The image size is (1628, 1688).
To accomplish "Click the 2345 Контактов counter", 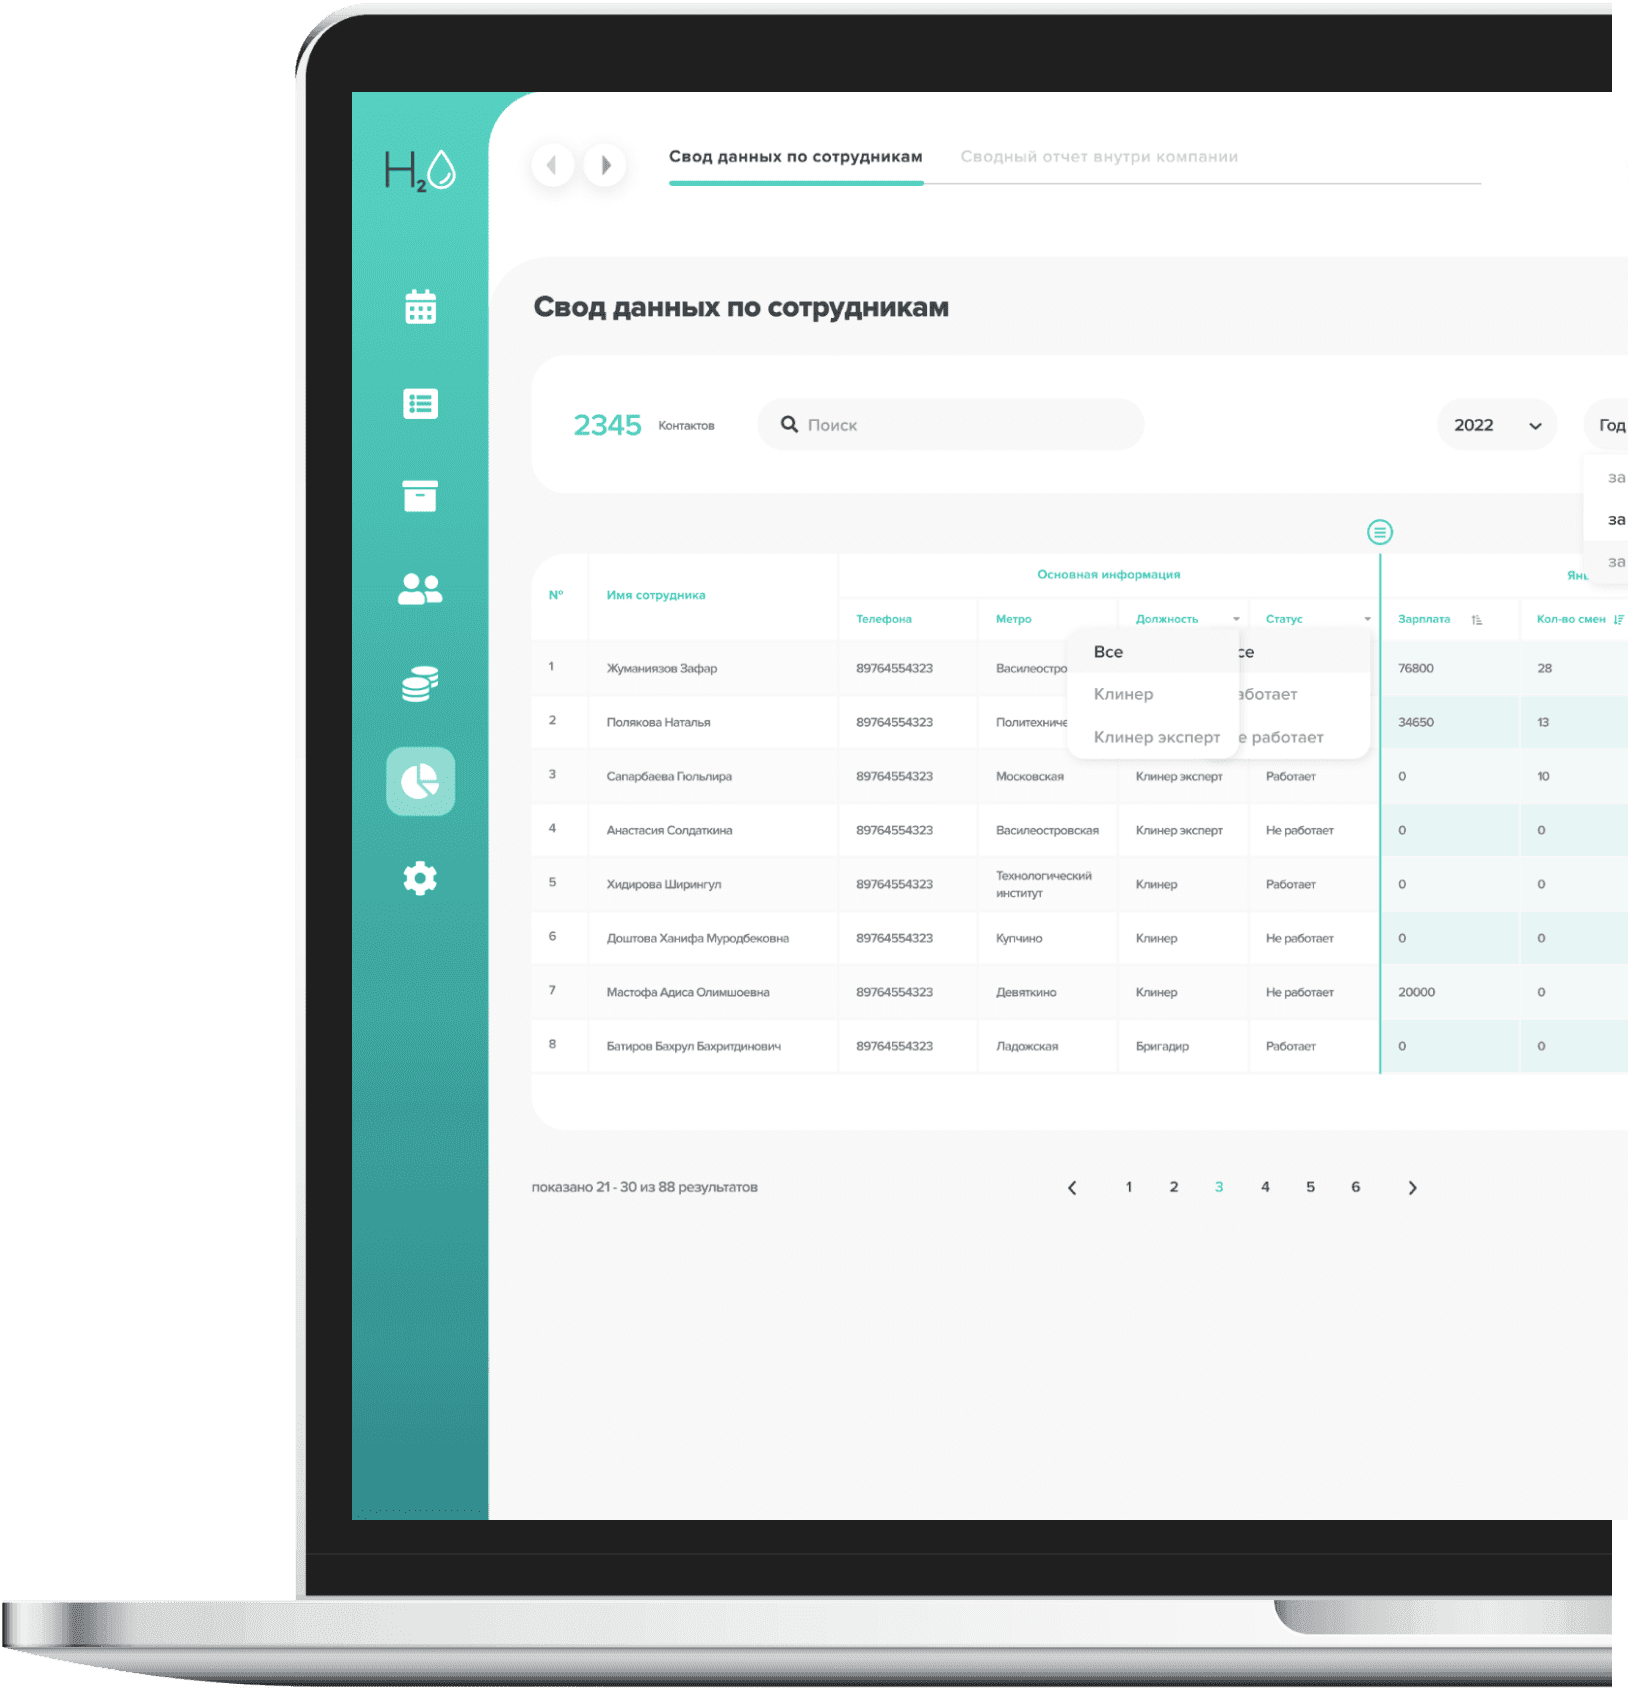I will [x=644, y=425].
